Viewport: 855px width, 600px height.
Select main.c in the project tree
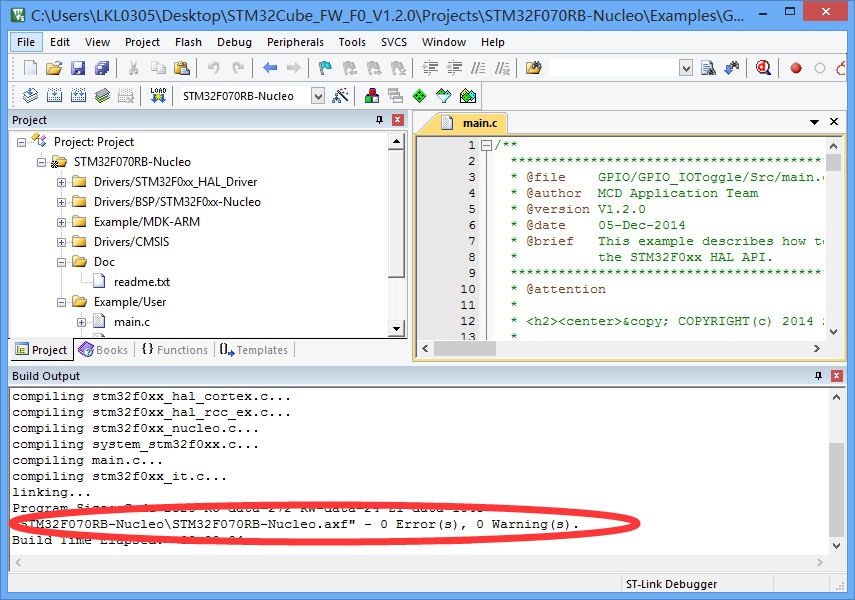pyautogui.click(x=131, y=322)
